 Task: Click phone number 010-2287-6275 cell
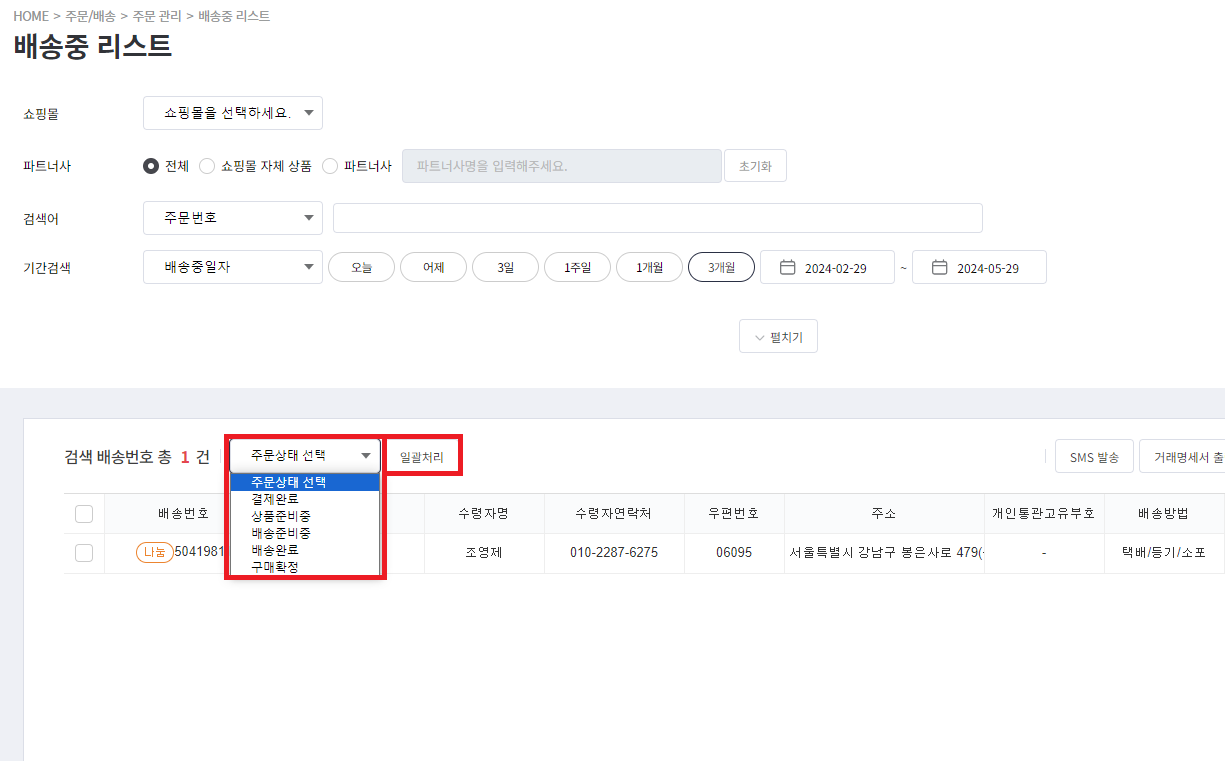point(614,552)
